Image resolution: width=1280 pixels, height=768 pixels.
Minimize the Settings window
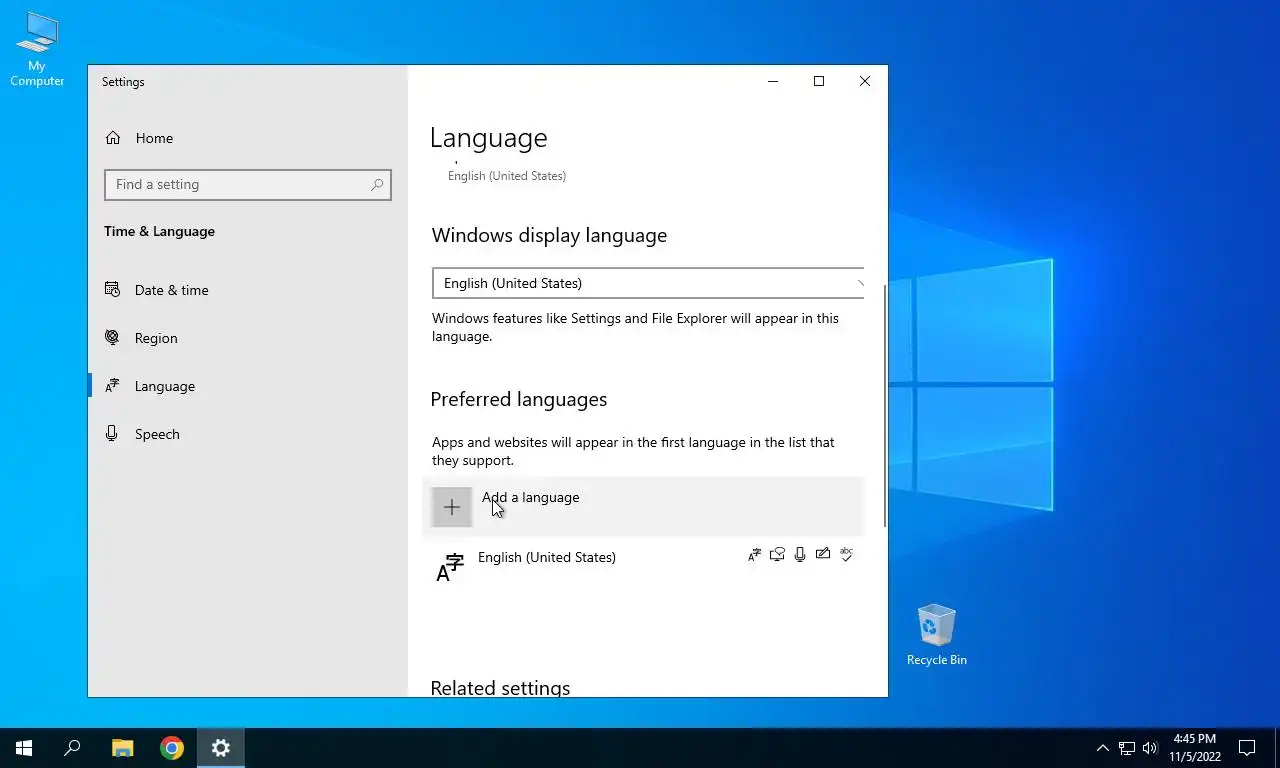[x=773, y=81]
